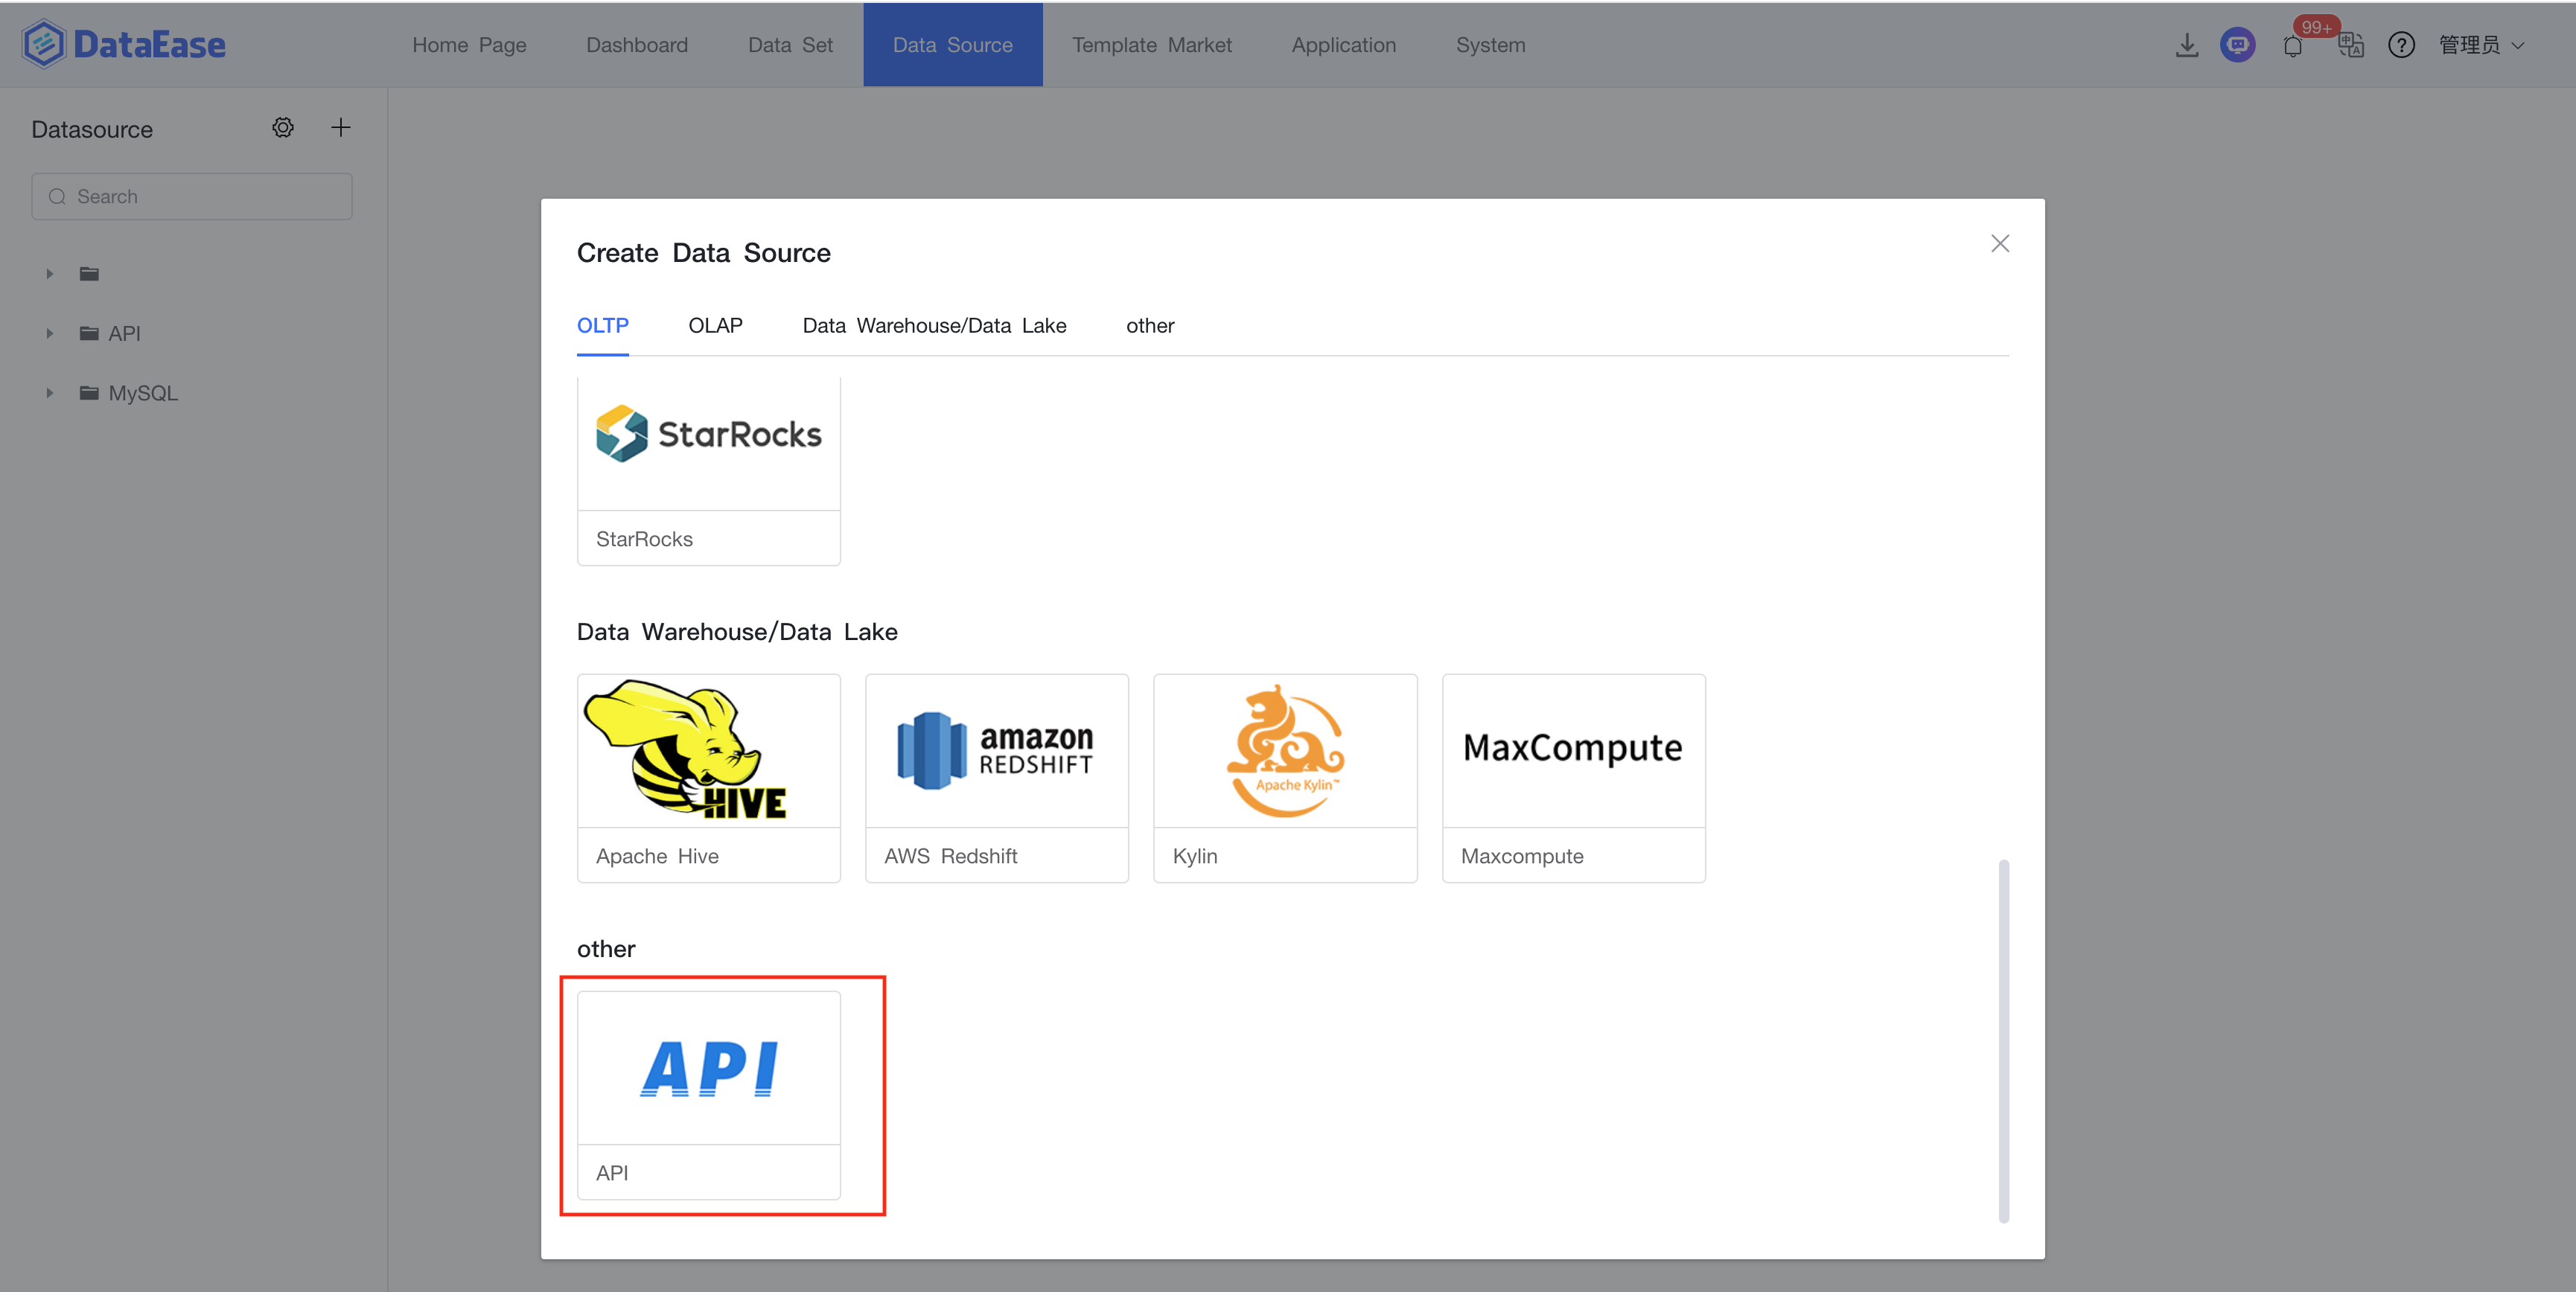Open the help question mark icon

click(2400, 45)
